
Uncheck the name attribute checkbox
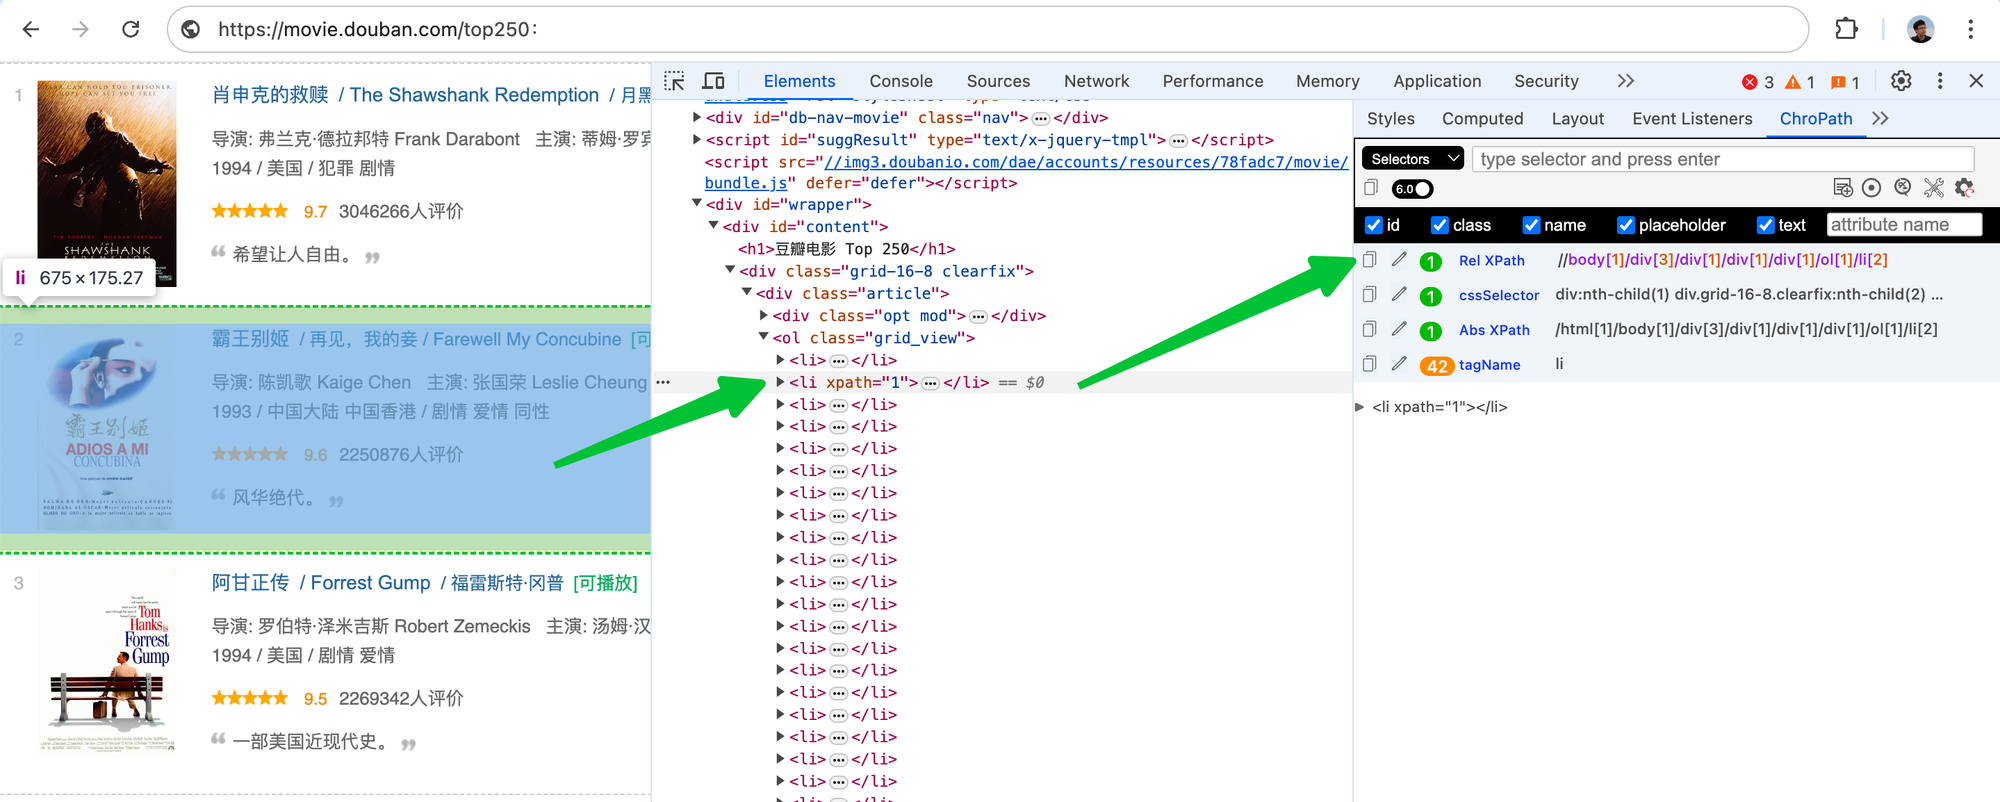point(1531,225)
